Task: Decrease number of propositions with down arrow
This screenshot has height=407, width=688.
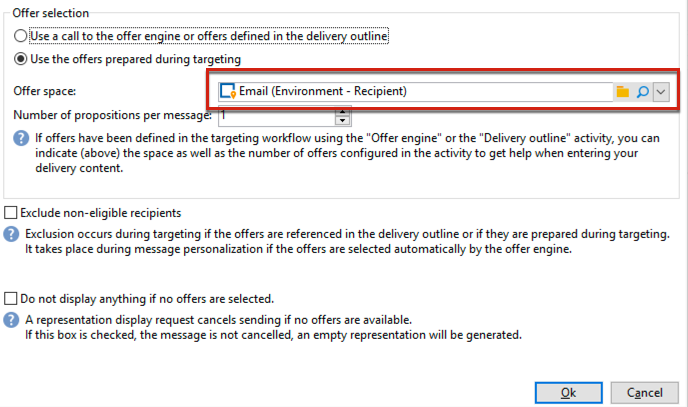Action: click(342, 120)
